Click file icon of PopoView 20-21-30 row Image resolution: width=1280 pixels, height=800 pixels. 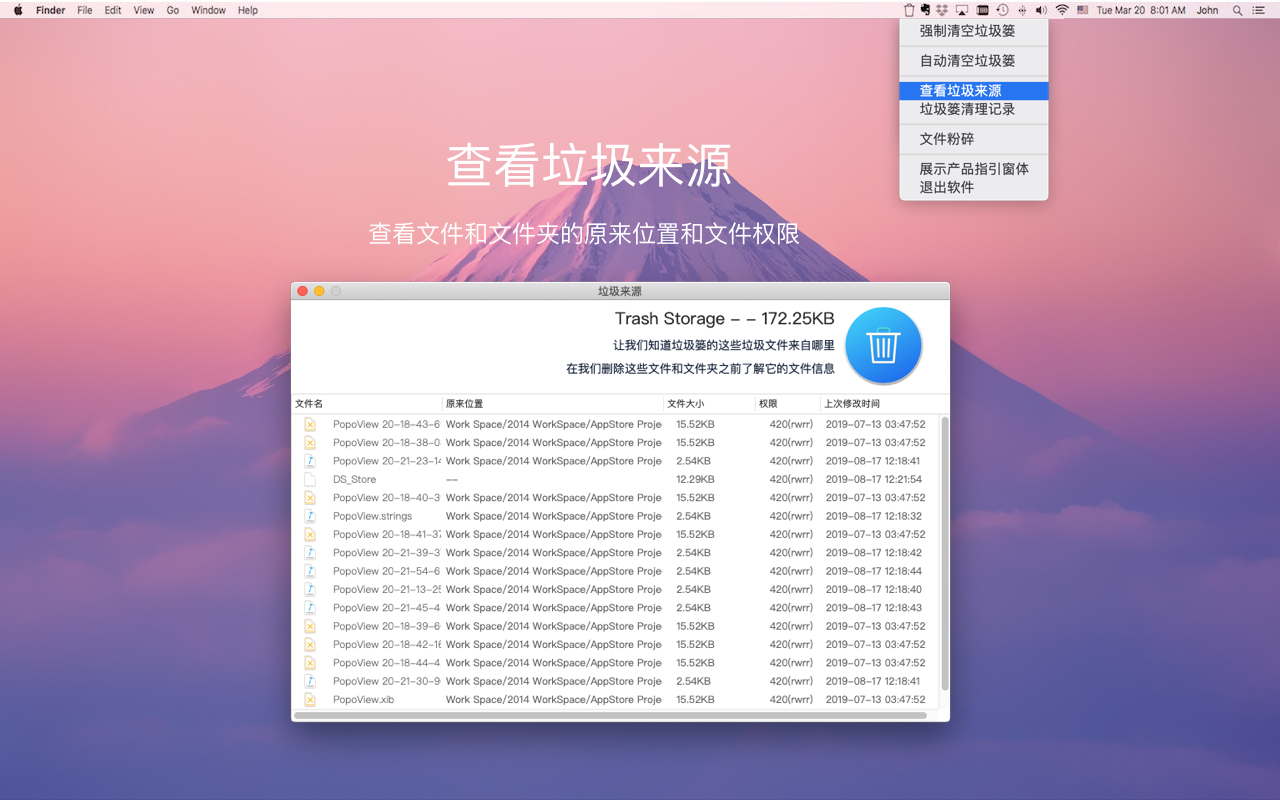310,681
